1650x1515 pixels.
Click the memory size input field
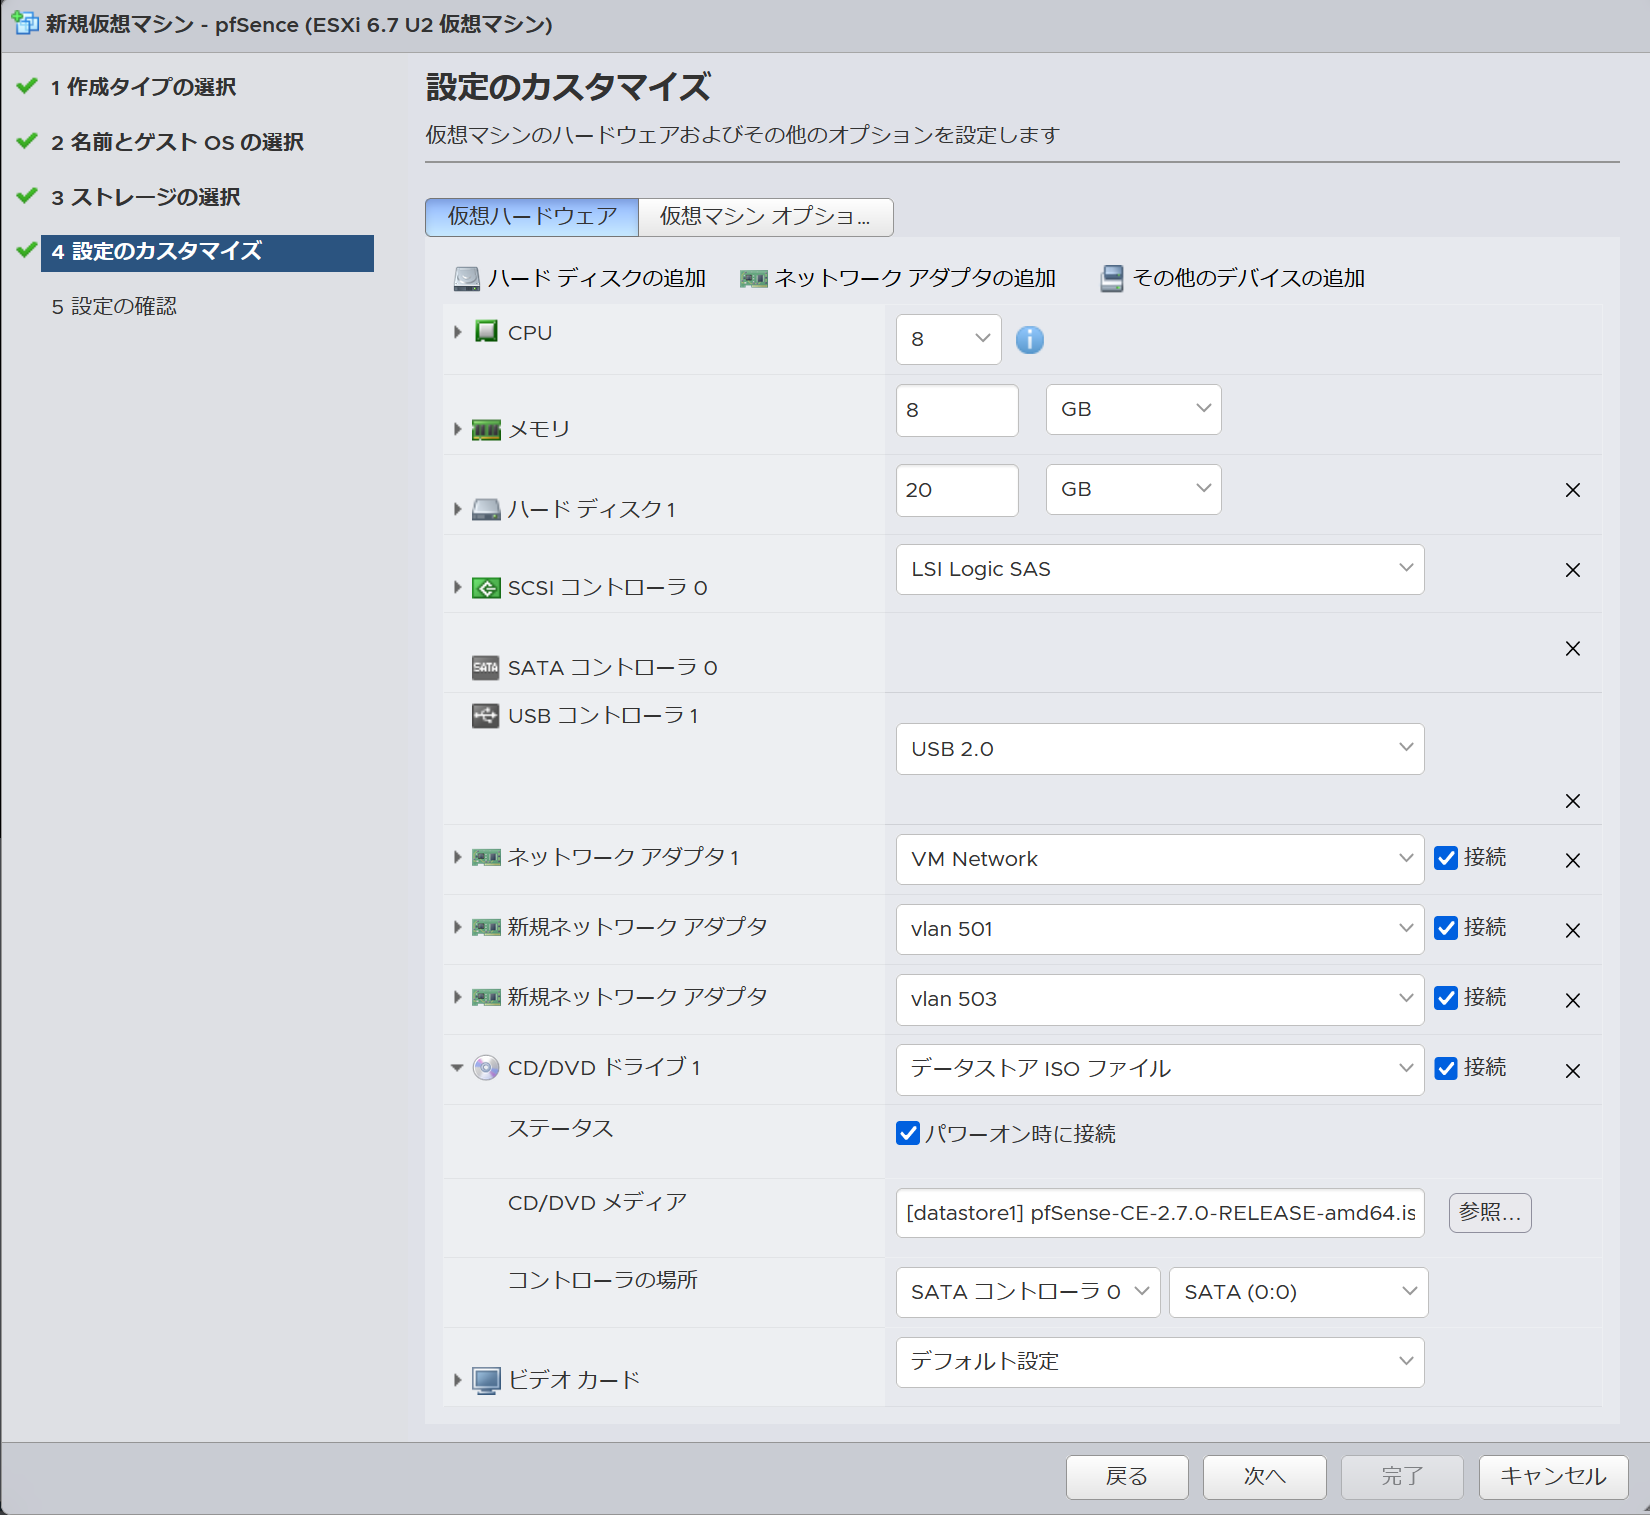coord(957,410)
